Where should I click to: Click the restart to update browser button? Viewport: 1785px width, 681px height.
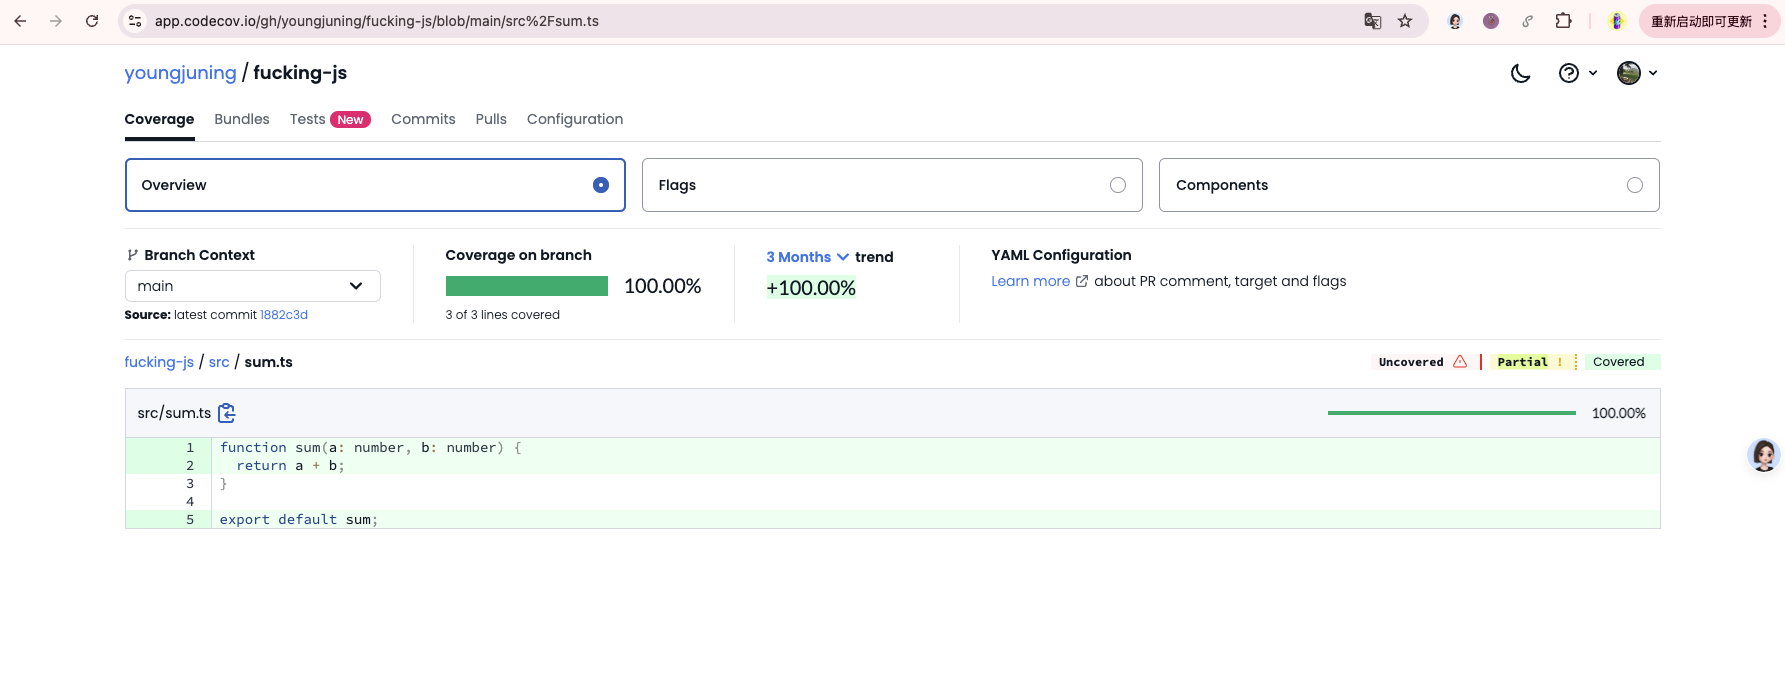[x=1701, y=21]
